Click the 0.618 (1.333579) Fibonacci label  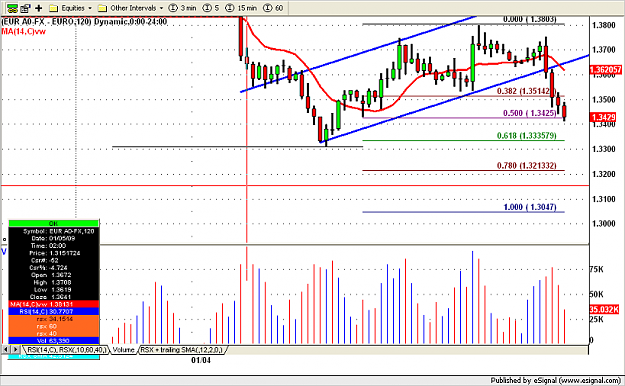point(526,136)
